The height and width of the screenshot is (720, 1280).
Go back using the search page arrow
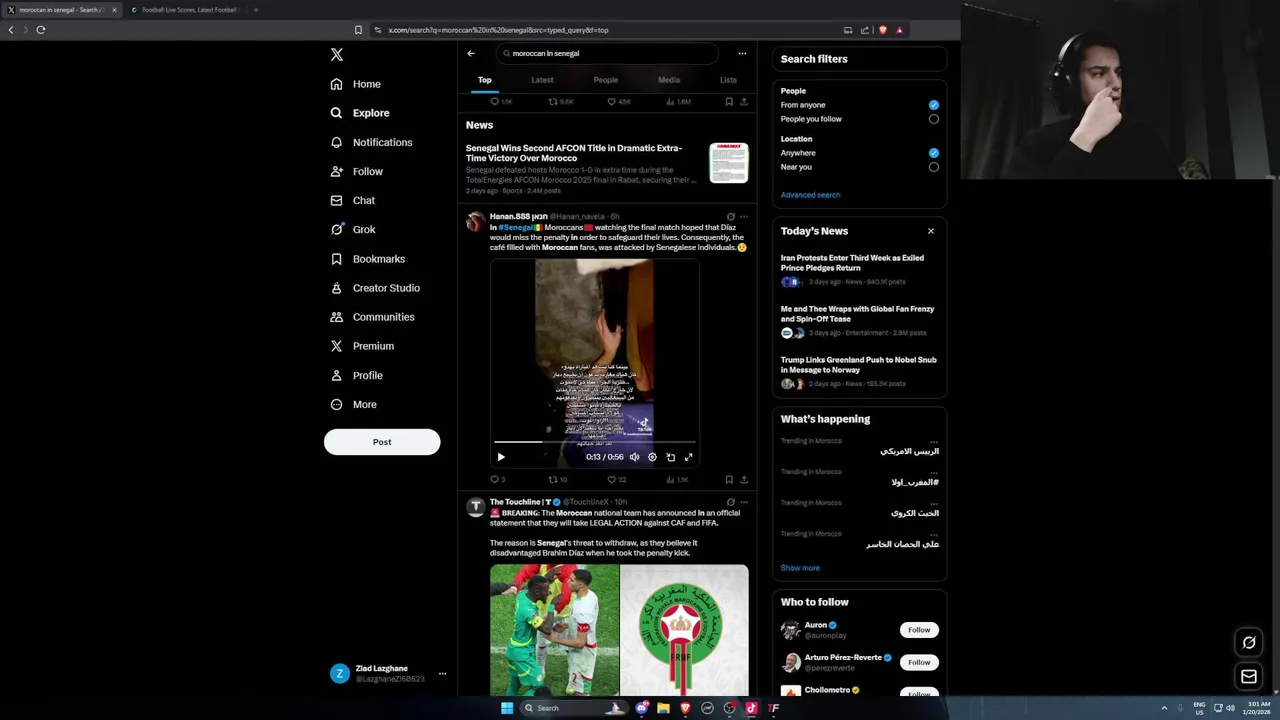tap(471, 53)
